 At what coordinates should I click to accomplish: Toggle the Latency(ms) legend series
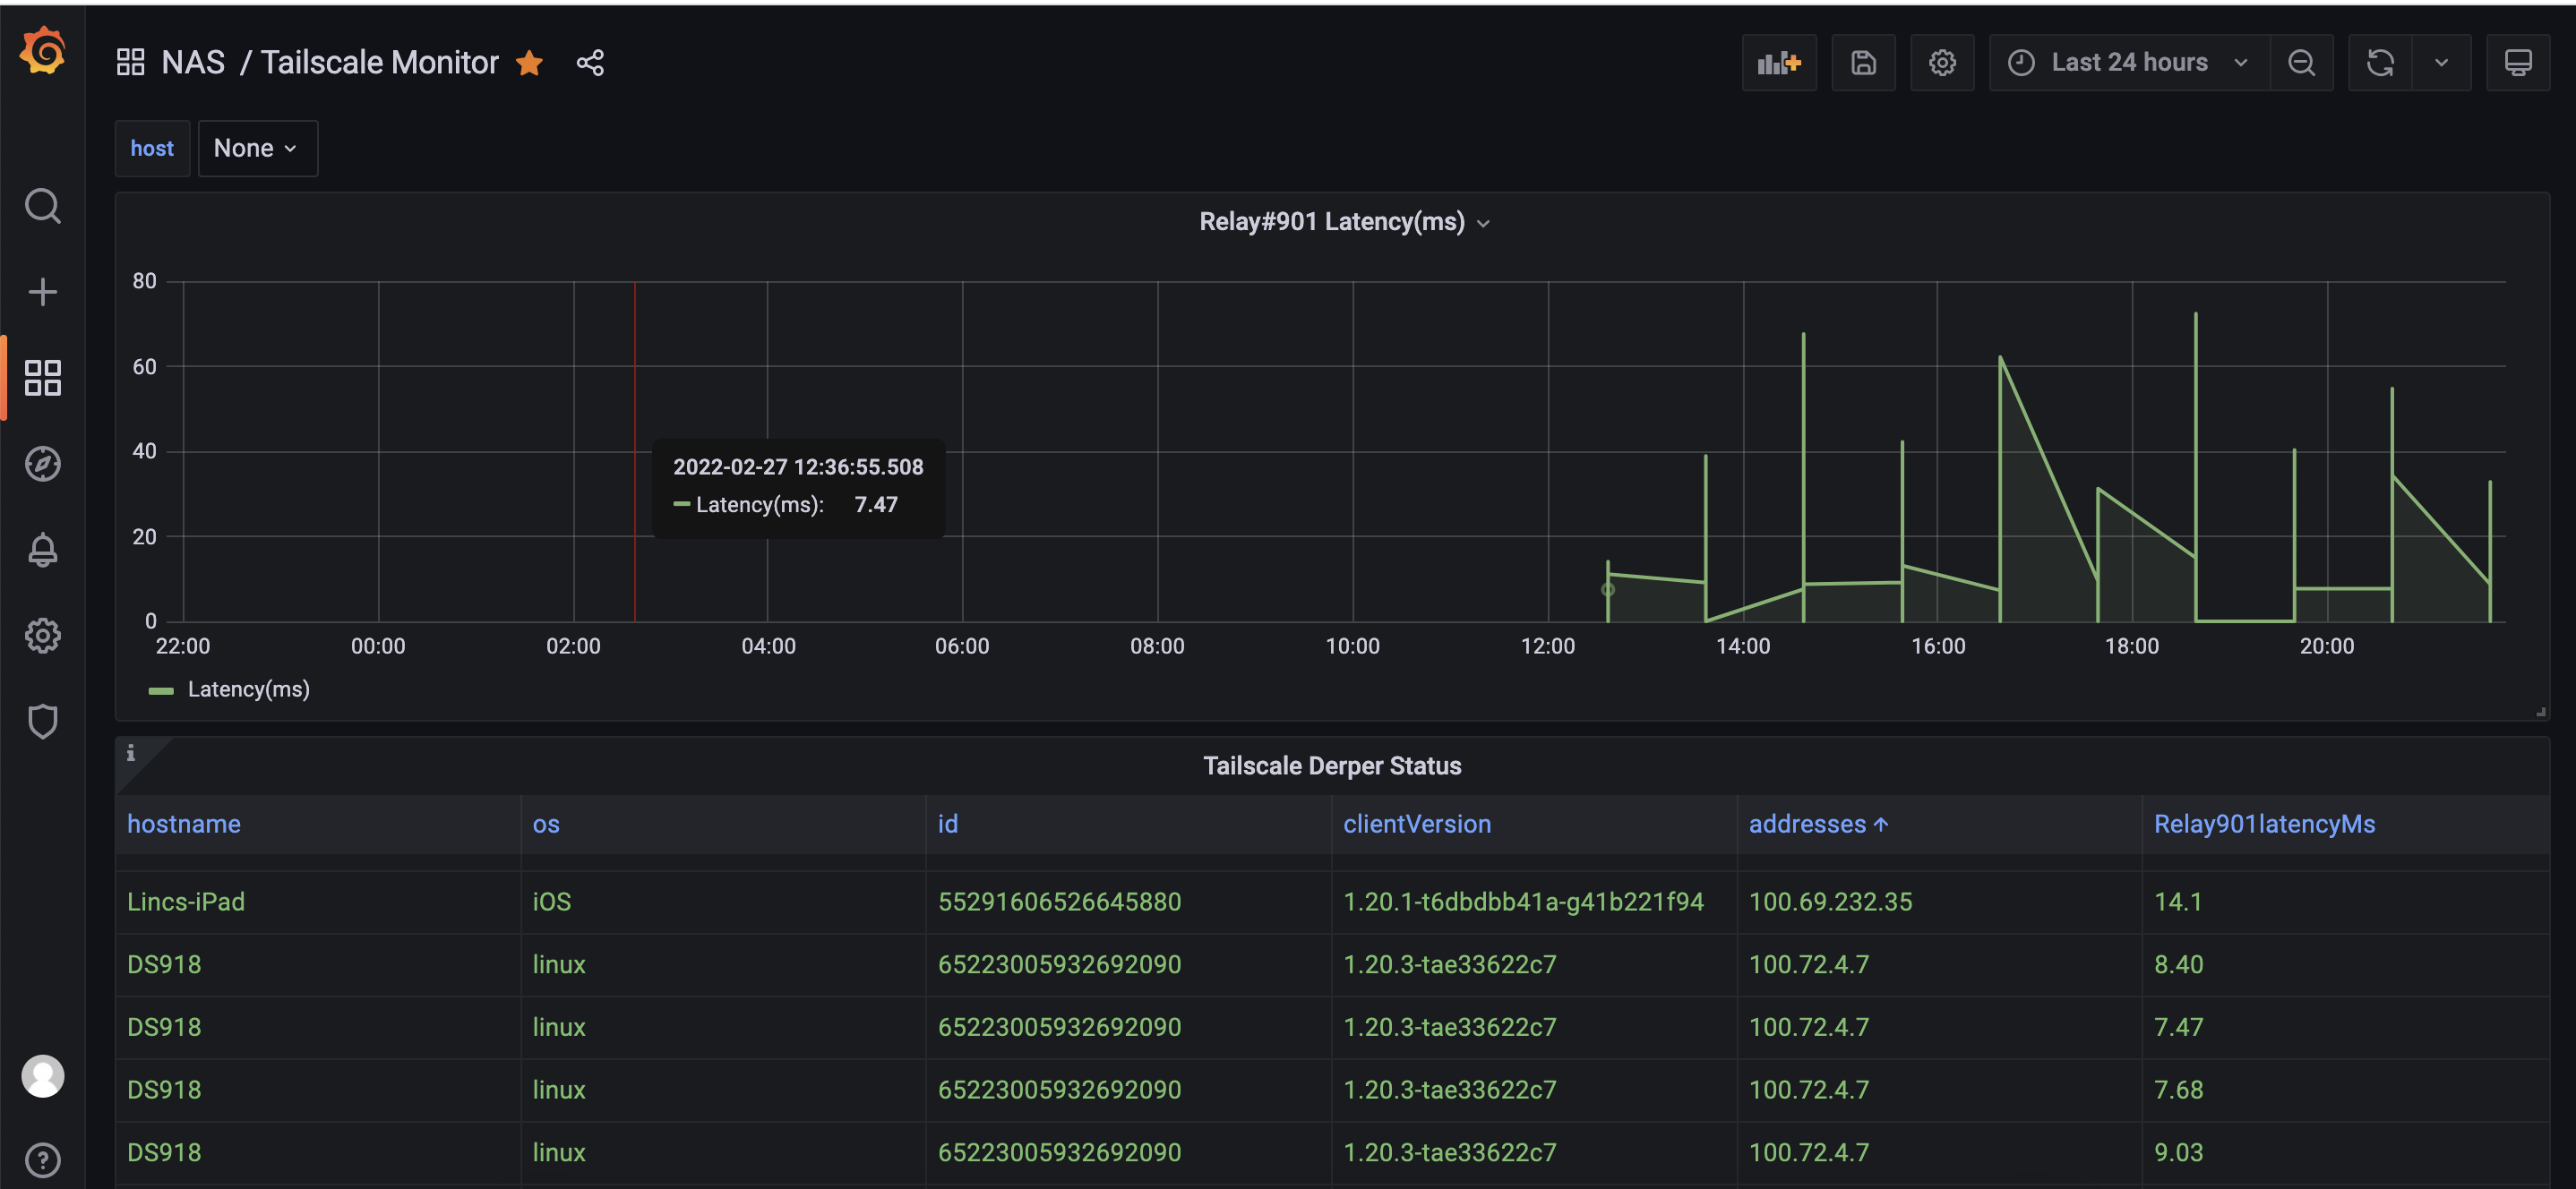[248, 689]
